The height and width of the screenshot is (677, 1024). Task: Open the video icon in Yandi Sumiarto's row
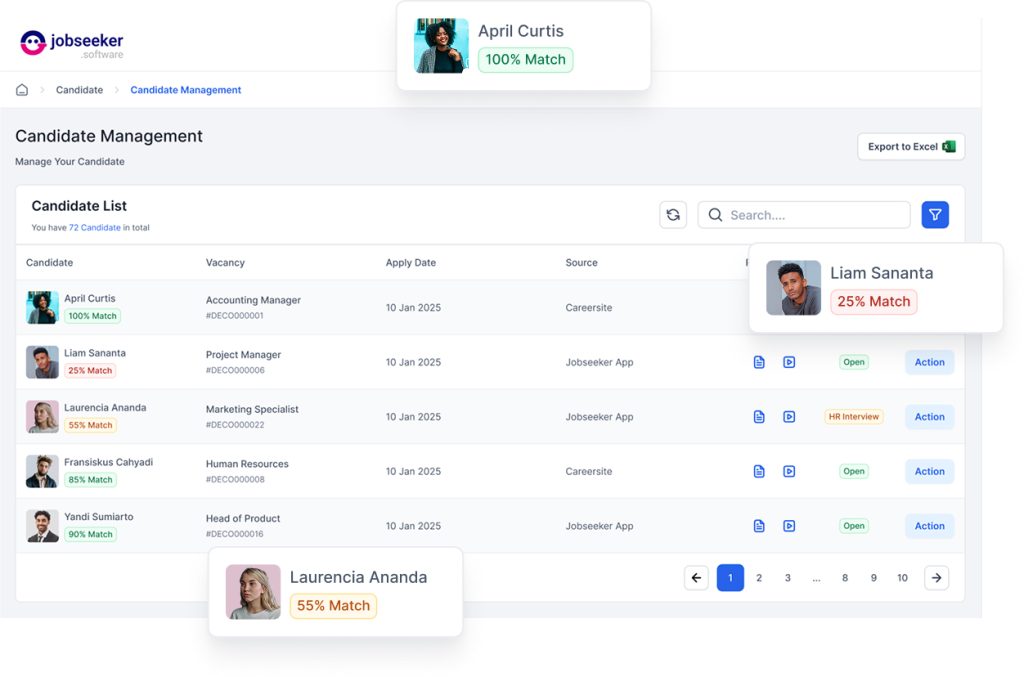coord(789,526)
